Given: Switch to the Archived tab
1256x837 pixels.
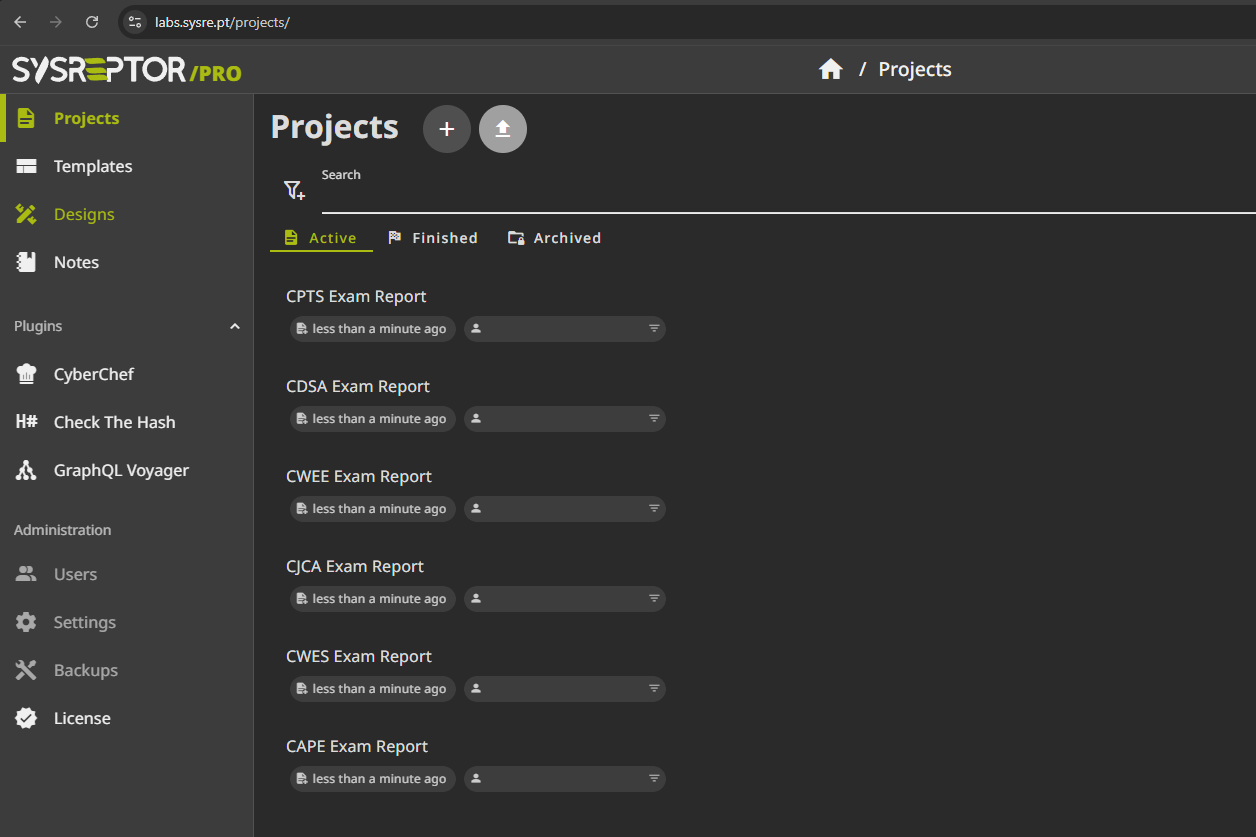Looking at the screenshot, I should (x=554, y=238).
